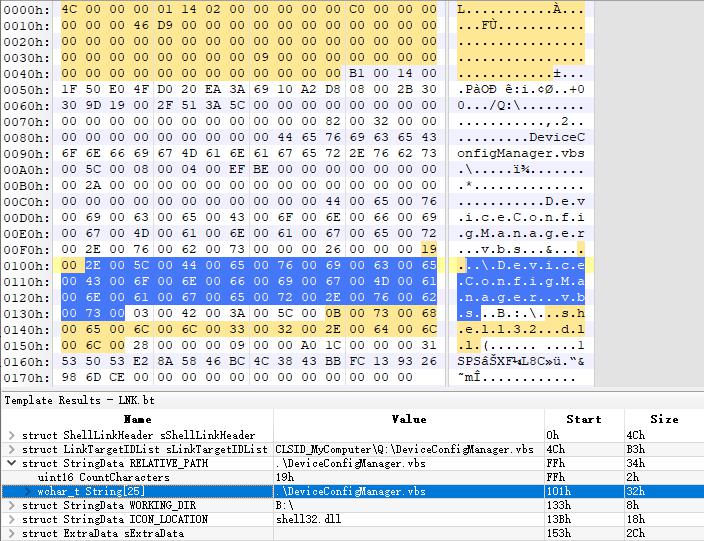Click byte 19 at end of row 00F0h
The image size is (704, 541).
[429, 249]
